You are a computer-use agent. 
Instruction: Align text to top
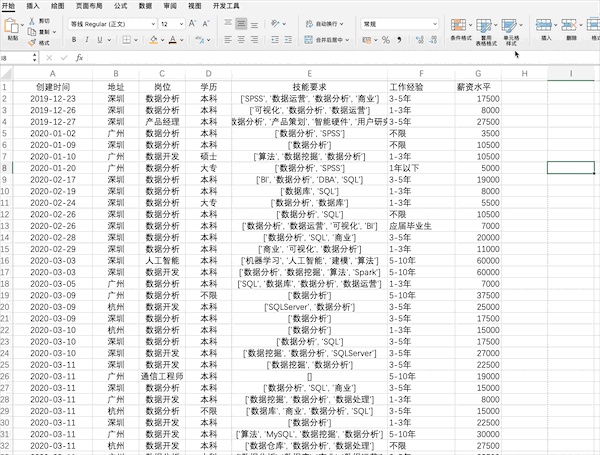click(228, 24)
